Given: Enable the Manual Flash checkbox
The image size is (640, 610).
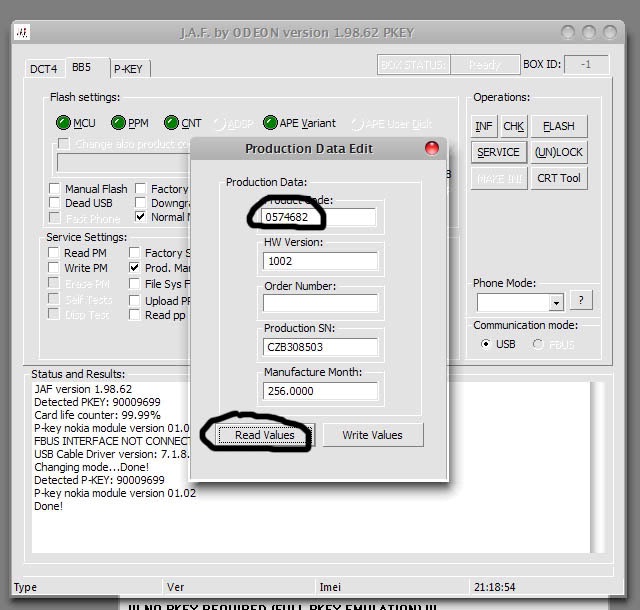Looking at the screenshot, I should point(55,189).
